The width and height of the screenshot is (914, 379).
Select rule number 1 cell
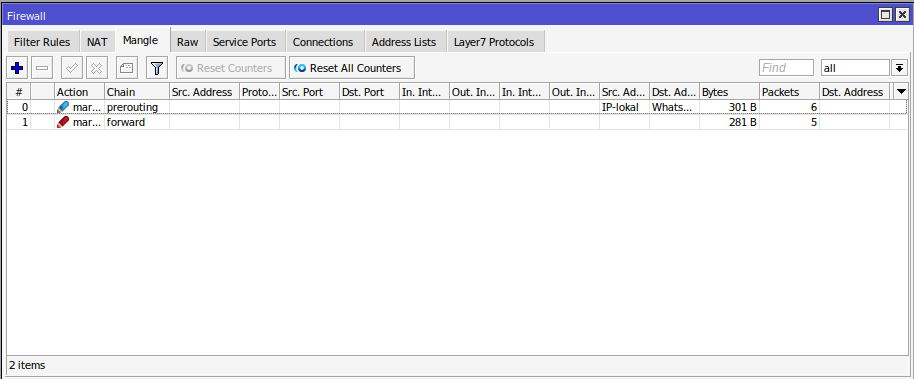tap(19, 122)
